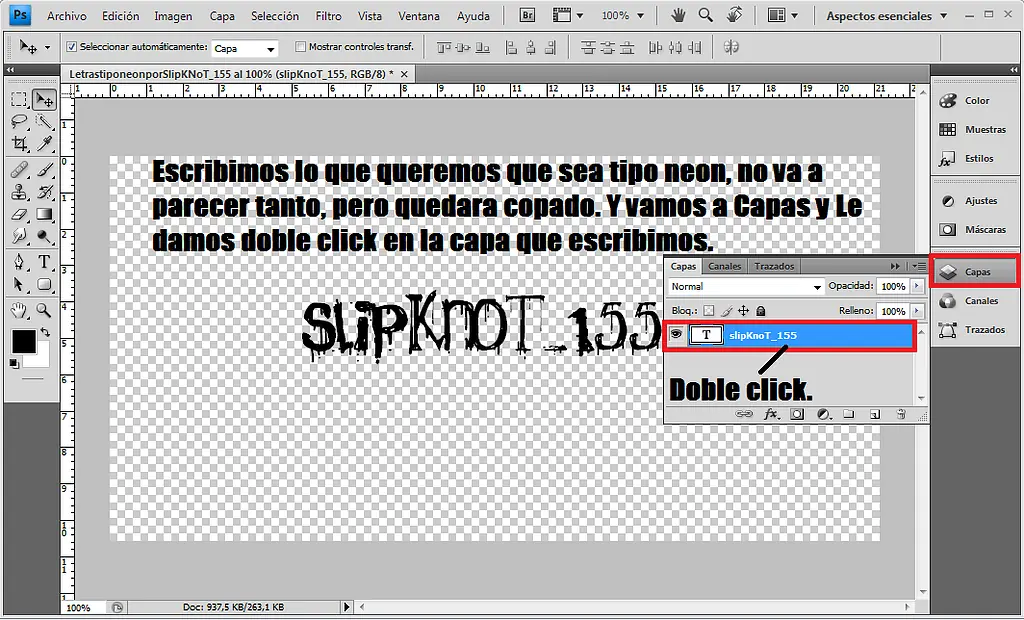The height and width of the screenshot is (620, 1024).
Task: Open the Ventana menu
Action: [x=419, y=16]
